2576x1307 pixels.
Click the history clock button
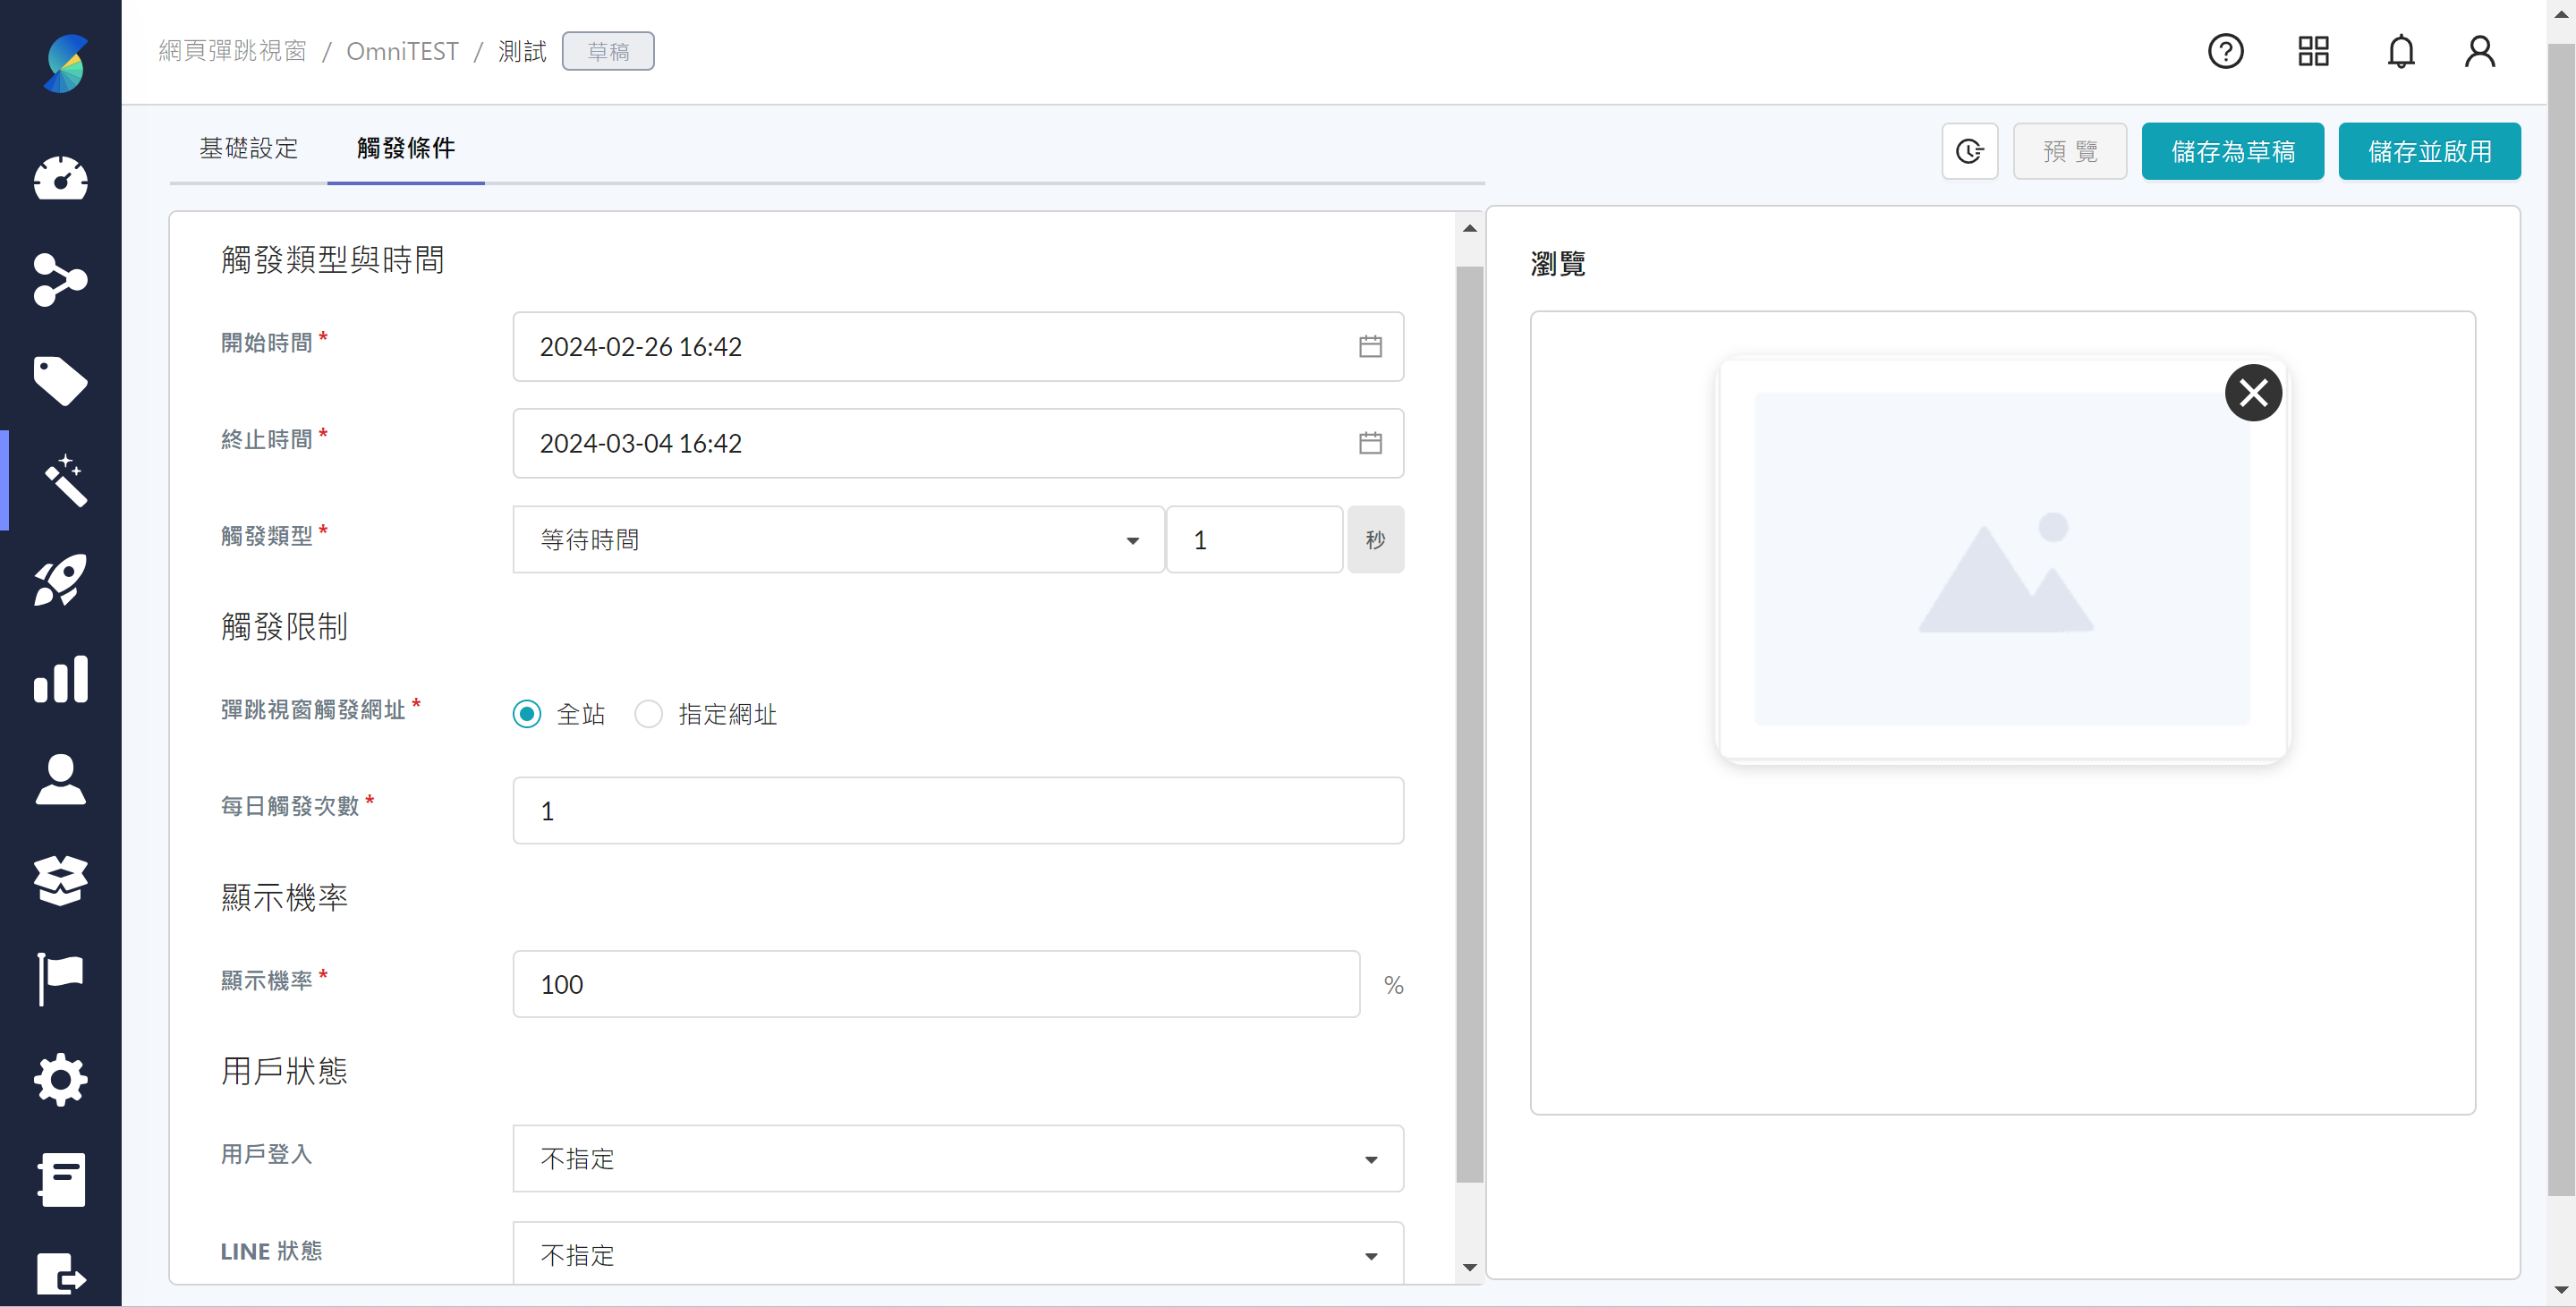(x=1970, y=151)
